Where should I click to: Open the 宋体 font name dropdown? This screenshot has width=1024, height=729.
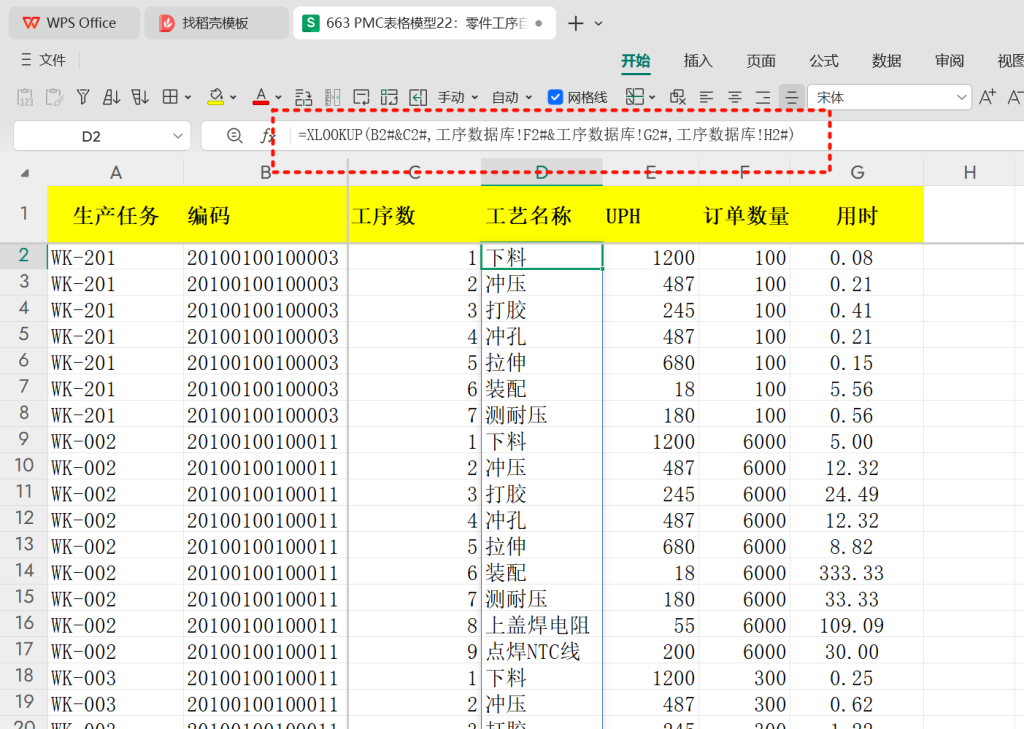[x=961, y=97]
